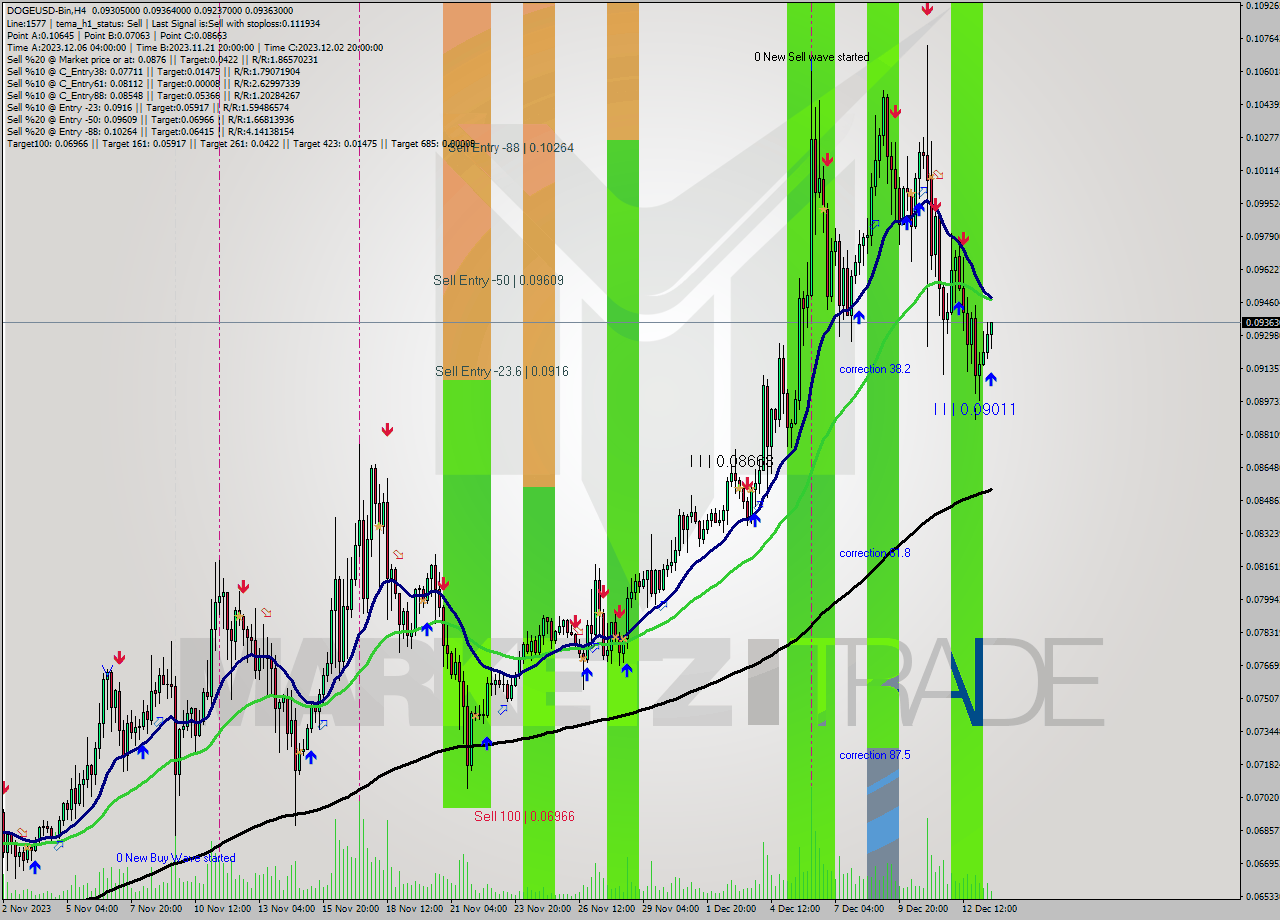Viewport: 1280px width, 920px height.
Task: Click the 0.08323 price axis value
Action: coord(1261,534)
